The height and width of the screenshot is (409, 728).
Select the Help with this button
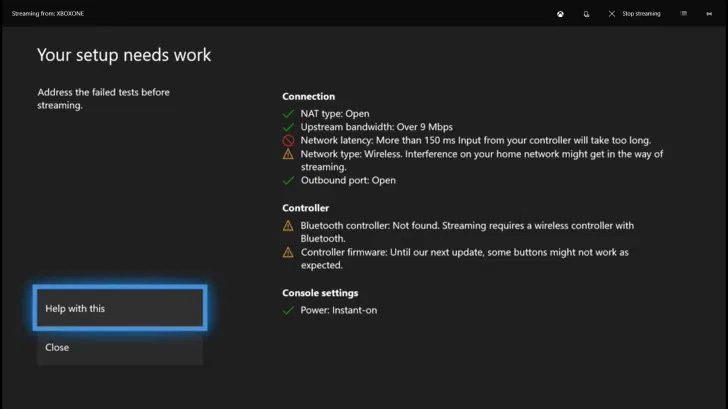point(120,308)
